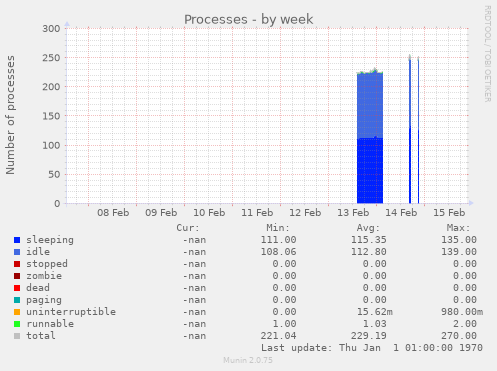Viewport: 497px width, 371px height.
Task: Click total Avg value 229.19
Action: pos(369,336)
